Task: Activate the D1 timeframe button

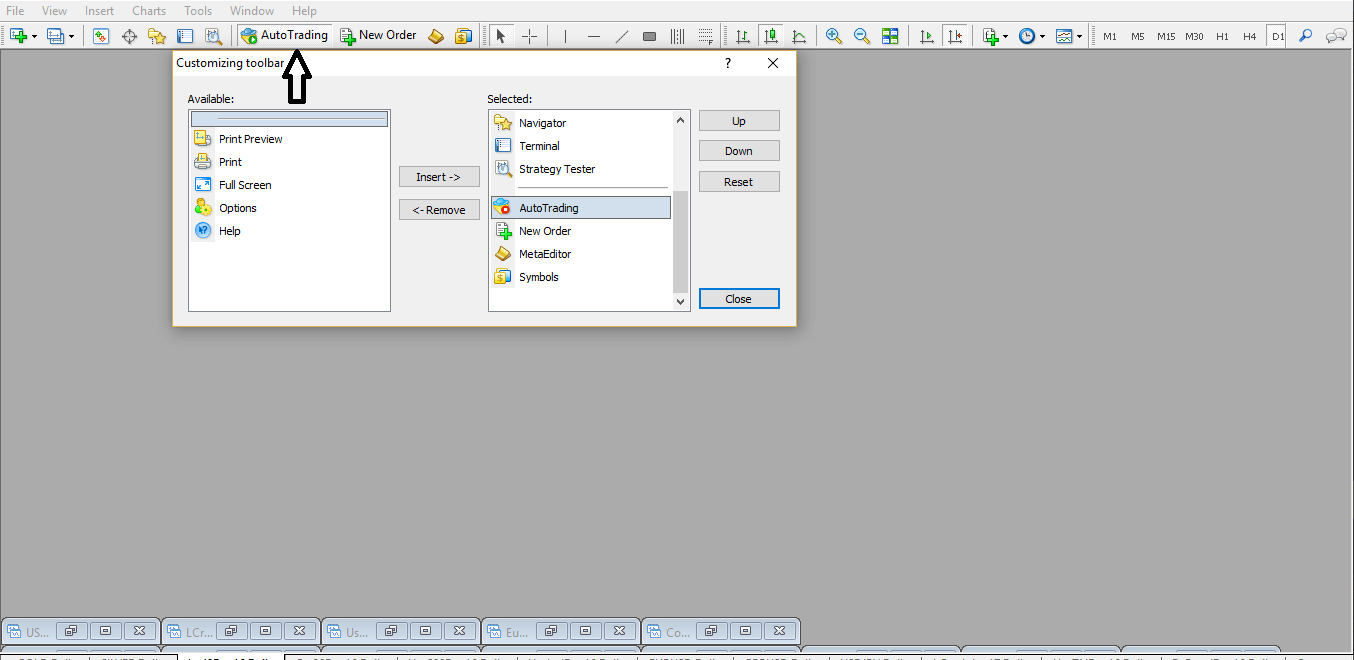Action: click(x=1277, y=36)
